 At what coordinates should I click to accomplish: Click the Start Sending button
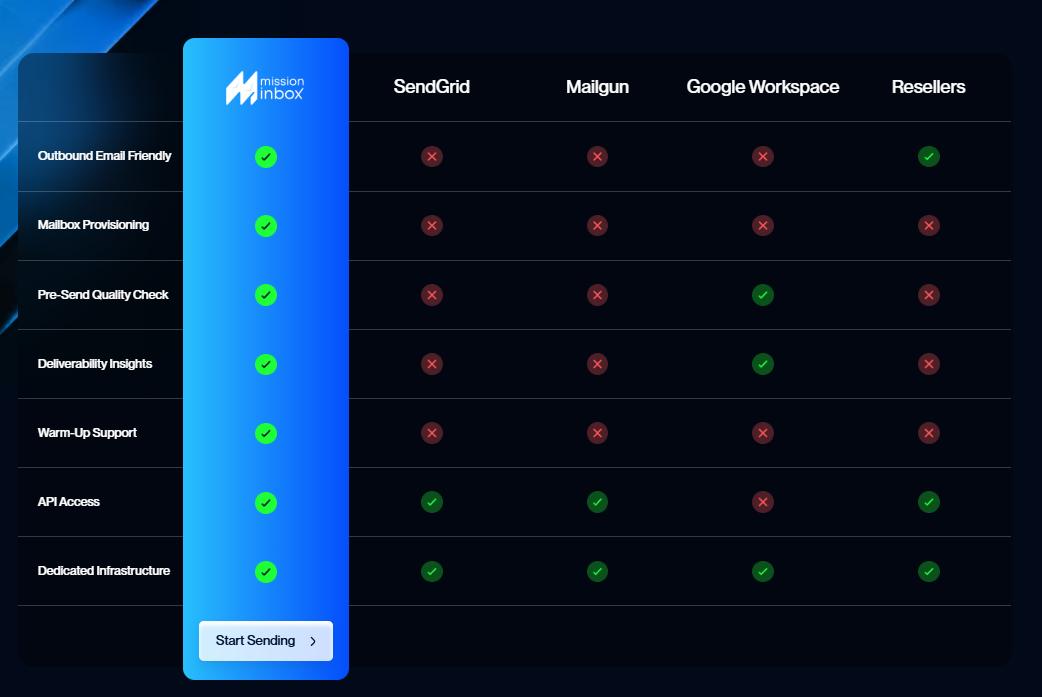point(266,641)
